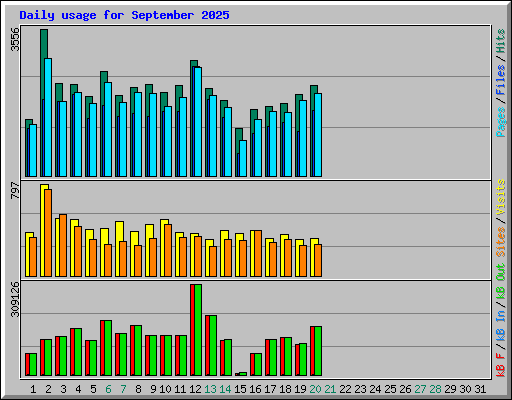Click the cyan pages bar for day 6
512x400 pixels.
click(108, 130)
